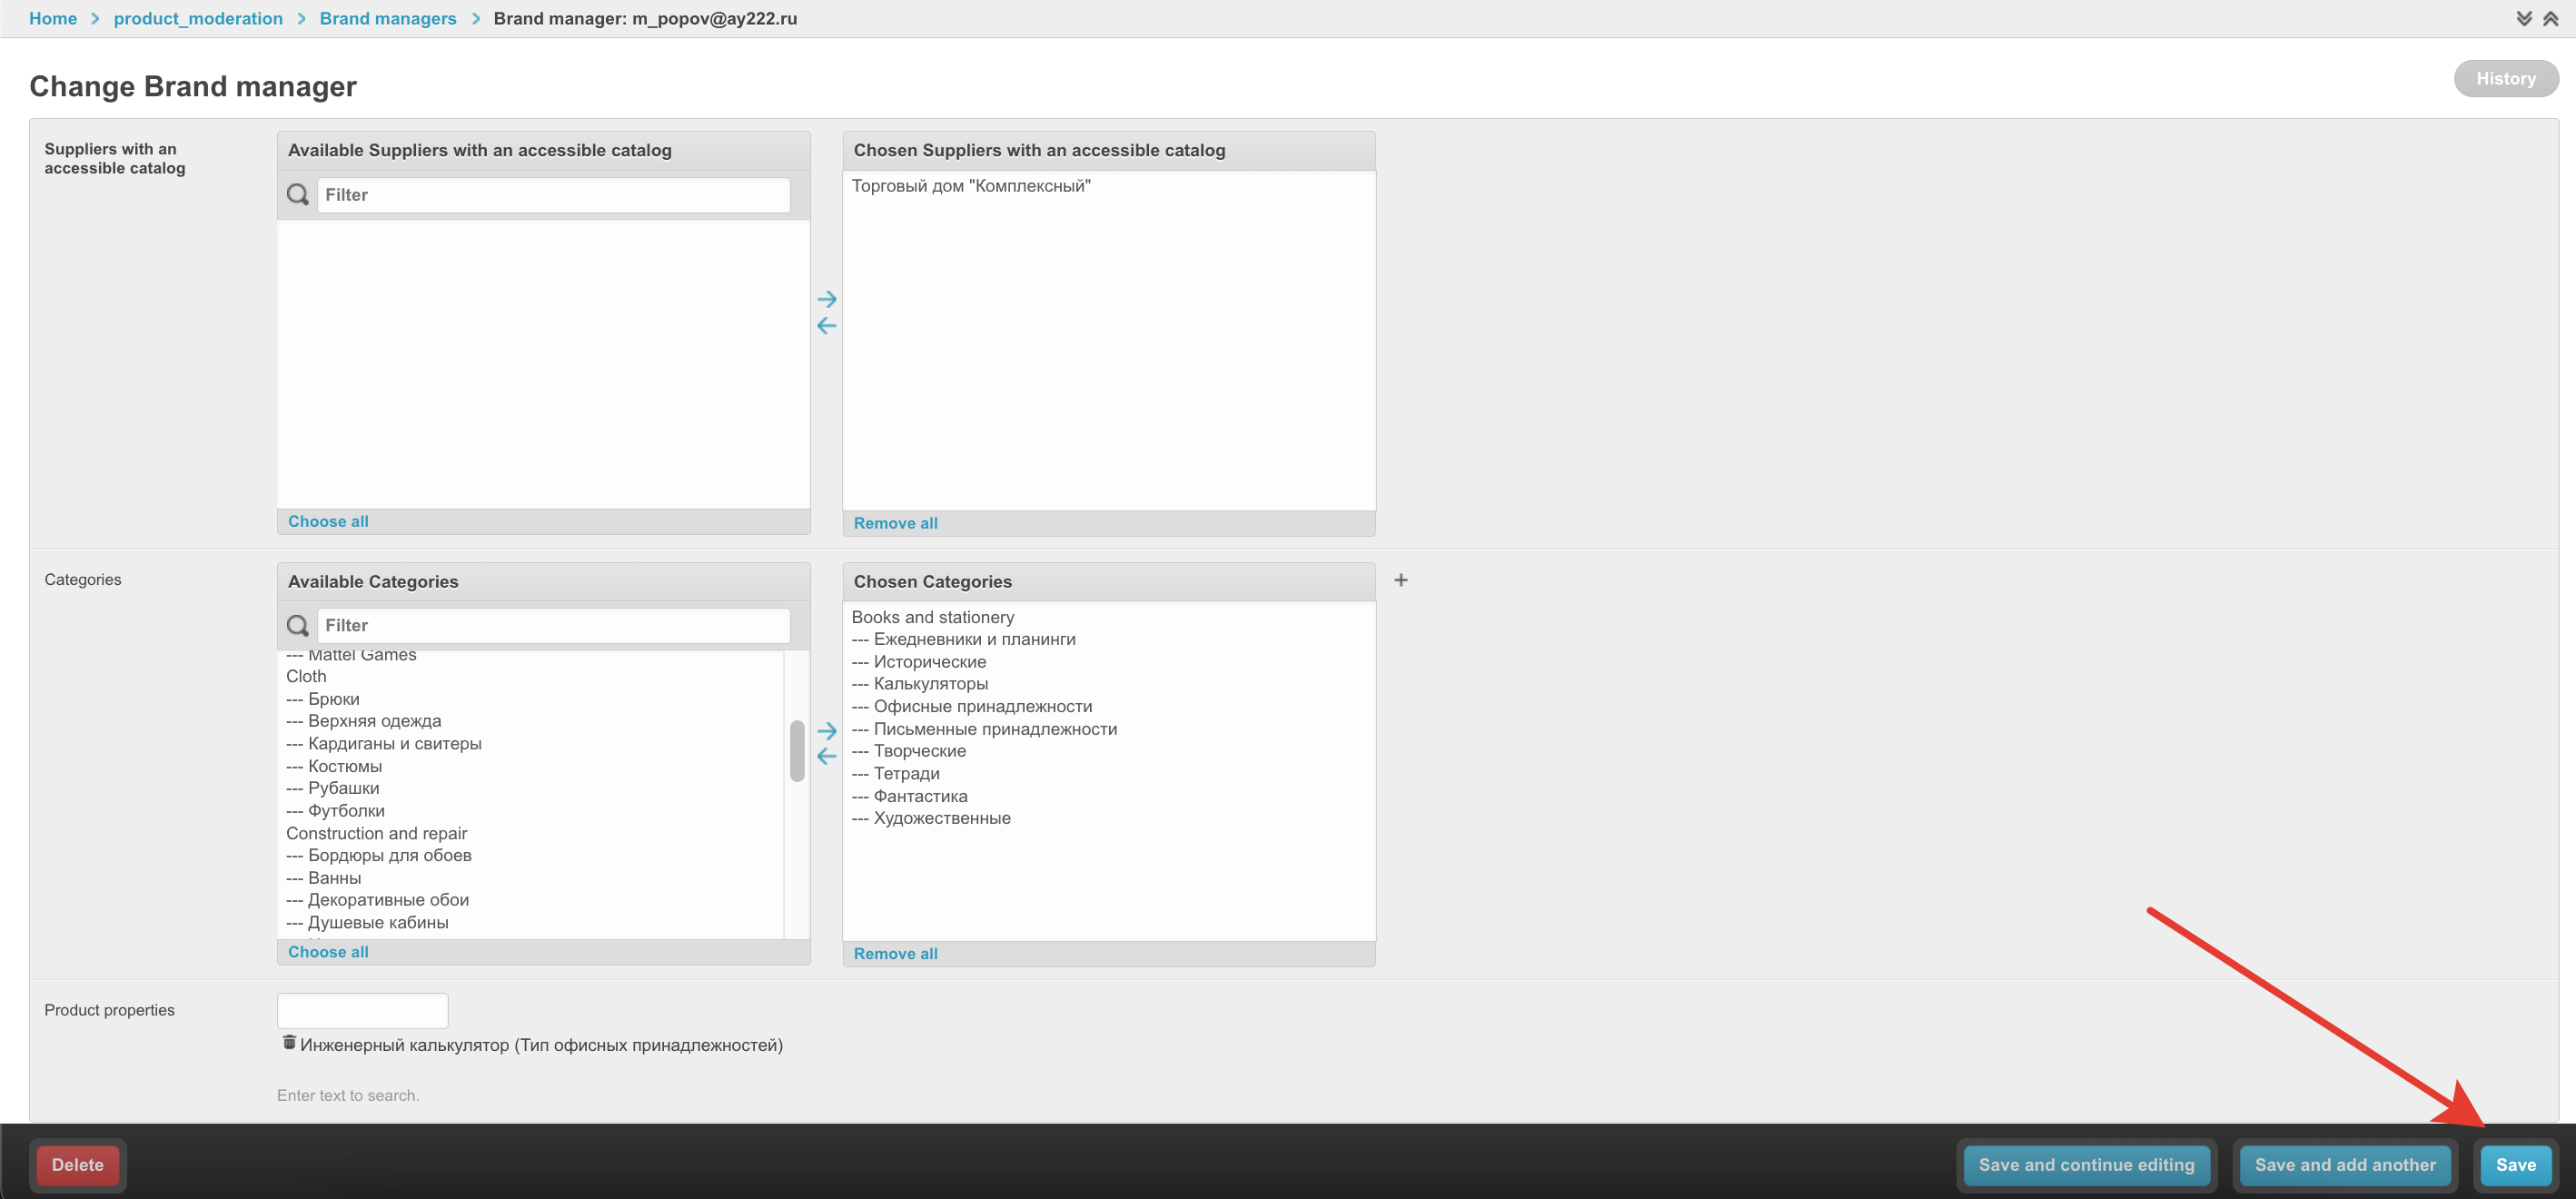Screen dimensions: 2576x1199
Task: Click the suppliers left arrow to remove
Action: [826, 325]
